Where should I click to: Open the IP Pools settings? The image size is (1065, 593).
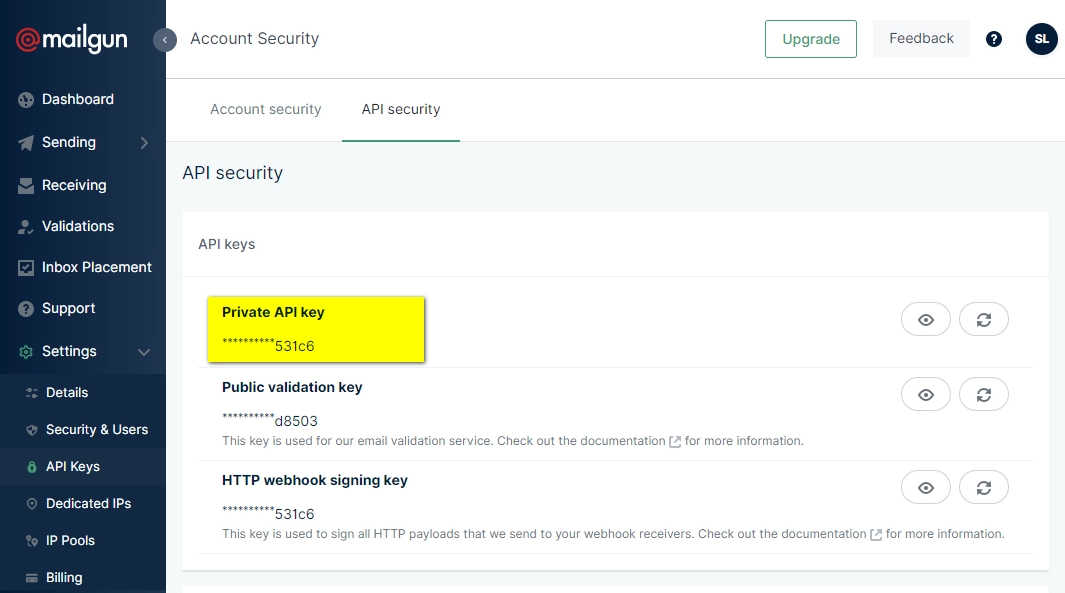coord(72,540)
